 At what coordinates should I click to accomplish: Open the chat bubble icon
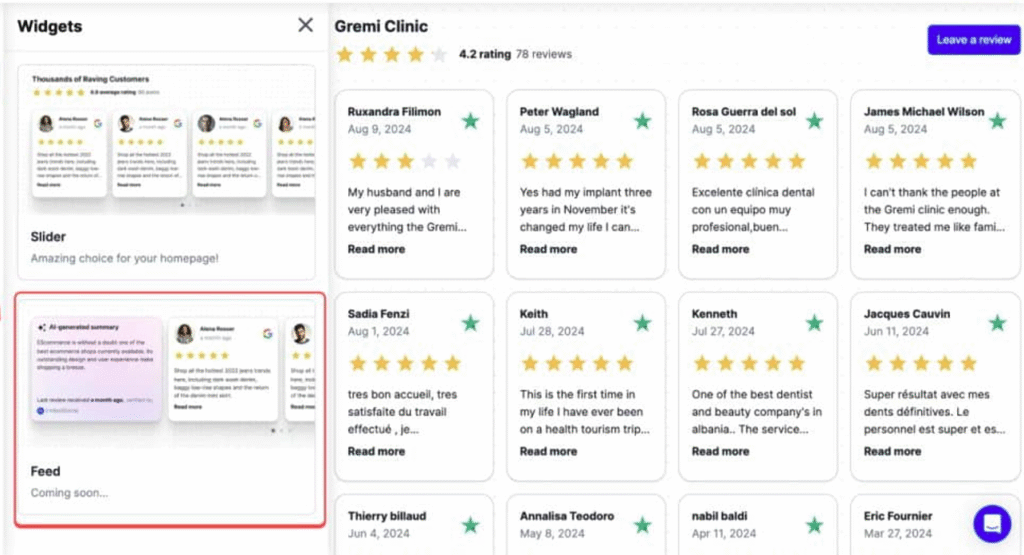[x=992, y=524]
